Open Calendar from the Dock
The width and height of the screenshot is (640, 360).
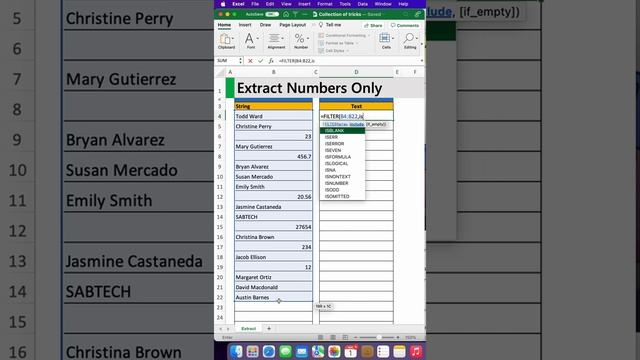click(x=350, y=351)
